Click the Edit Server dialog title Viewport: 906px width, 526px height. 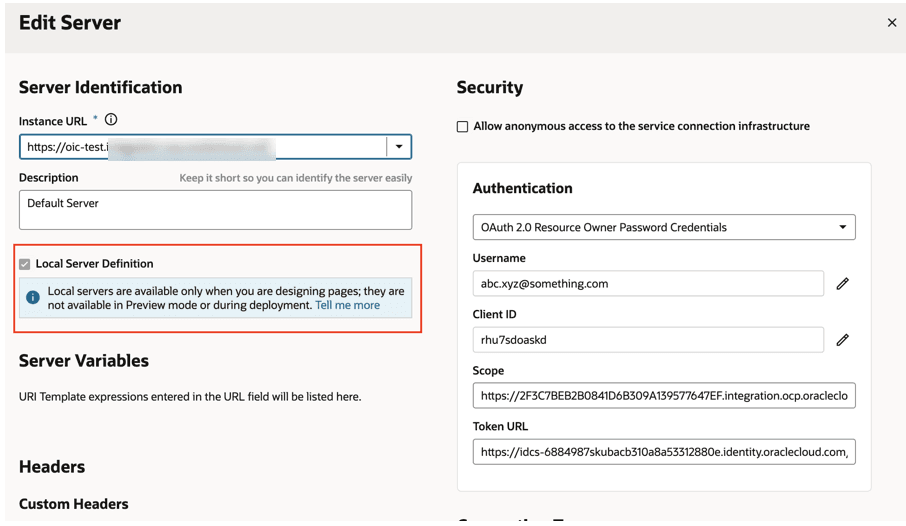click(x=70, y=23)
